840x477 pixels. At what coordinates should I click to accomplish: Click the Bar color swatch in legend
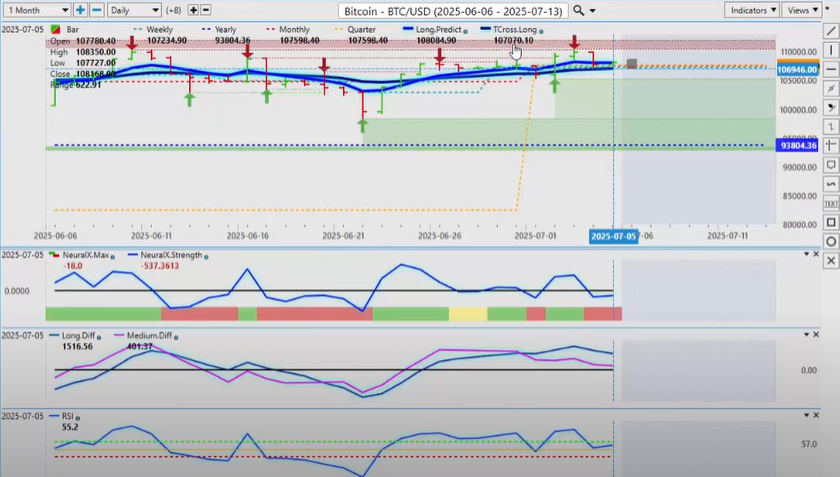(52, 30)
